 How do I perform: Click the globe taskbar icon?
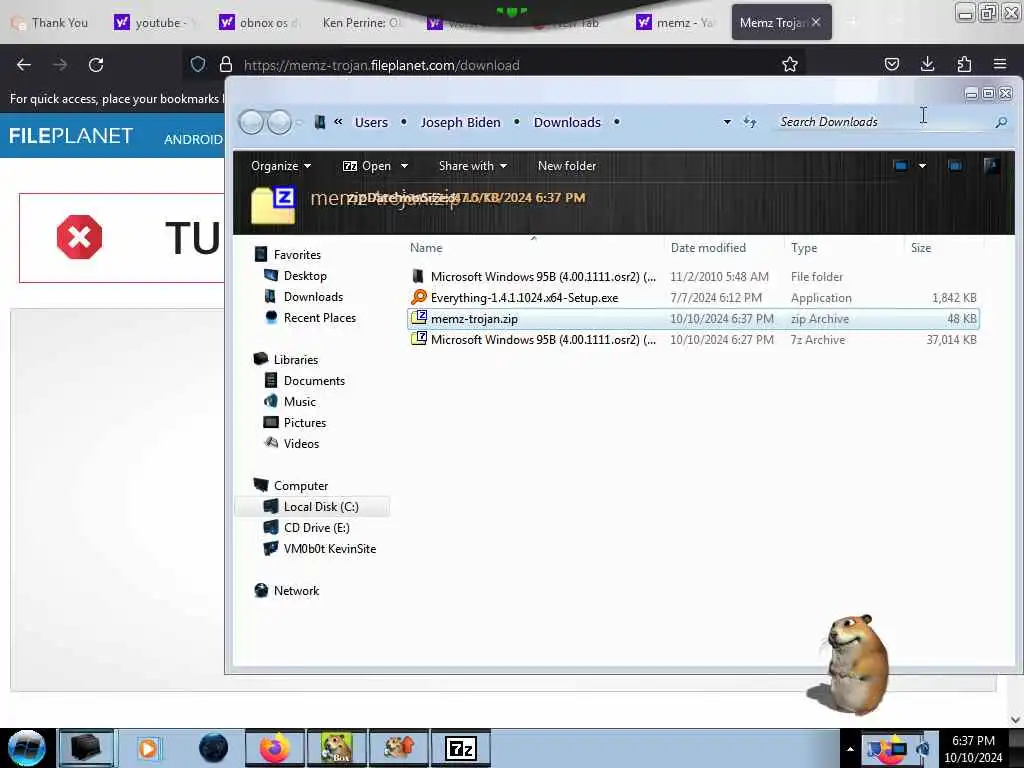[214, 748]
